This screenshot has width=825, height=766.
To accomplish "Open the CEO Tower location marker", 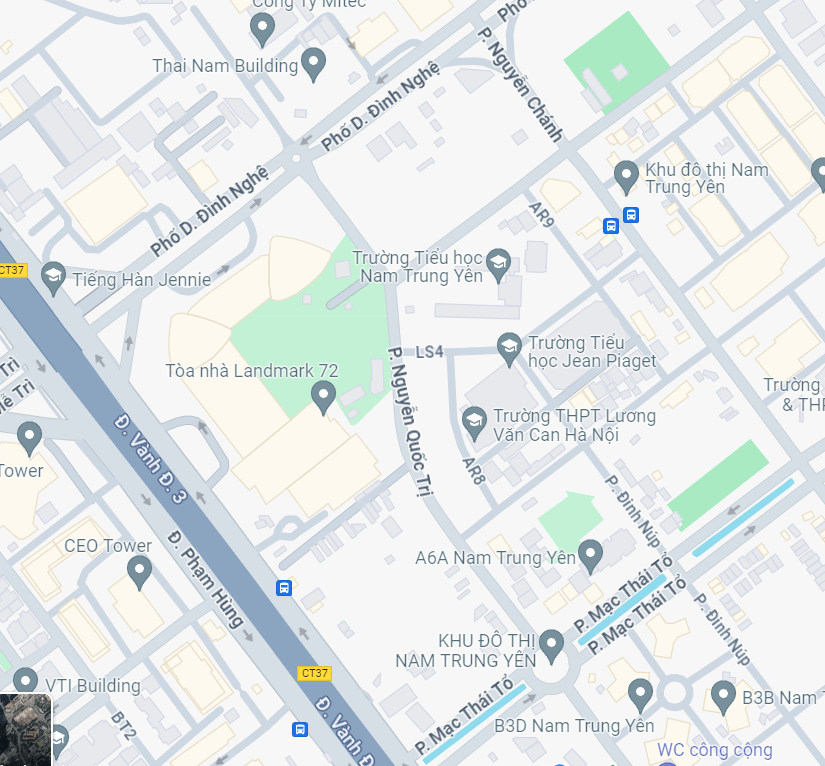I will point(139,573).
